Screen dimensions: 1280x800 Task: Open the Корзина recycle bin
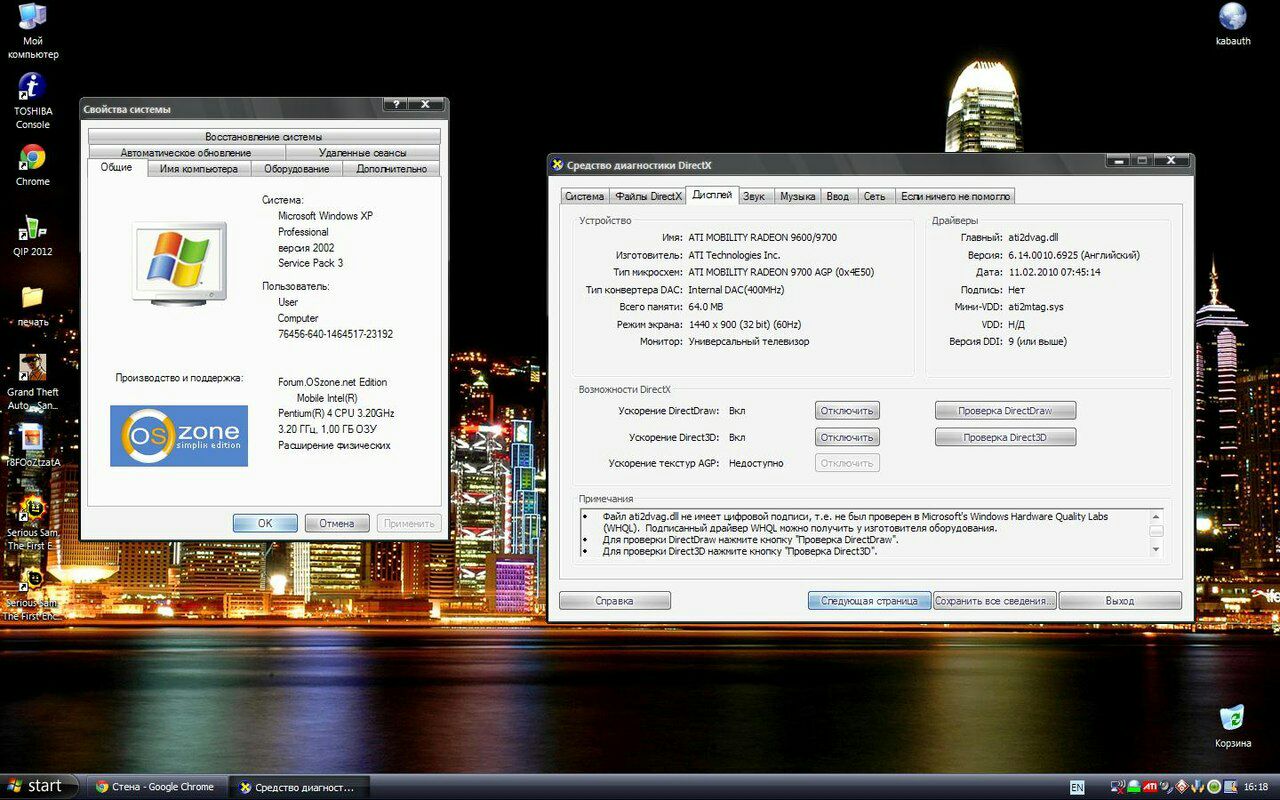(x=1233, y=727)
